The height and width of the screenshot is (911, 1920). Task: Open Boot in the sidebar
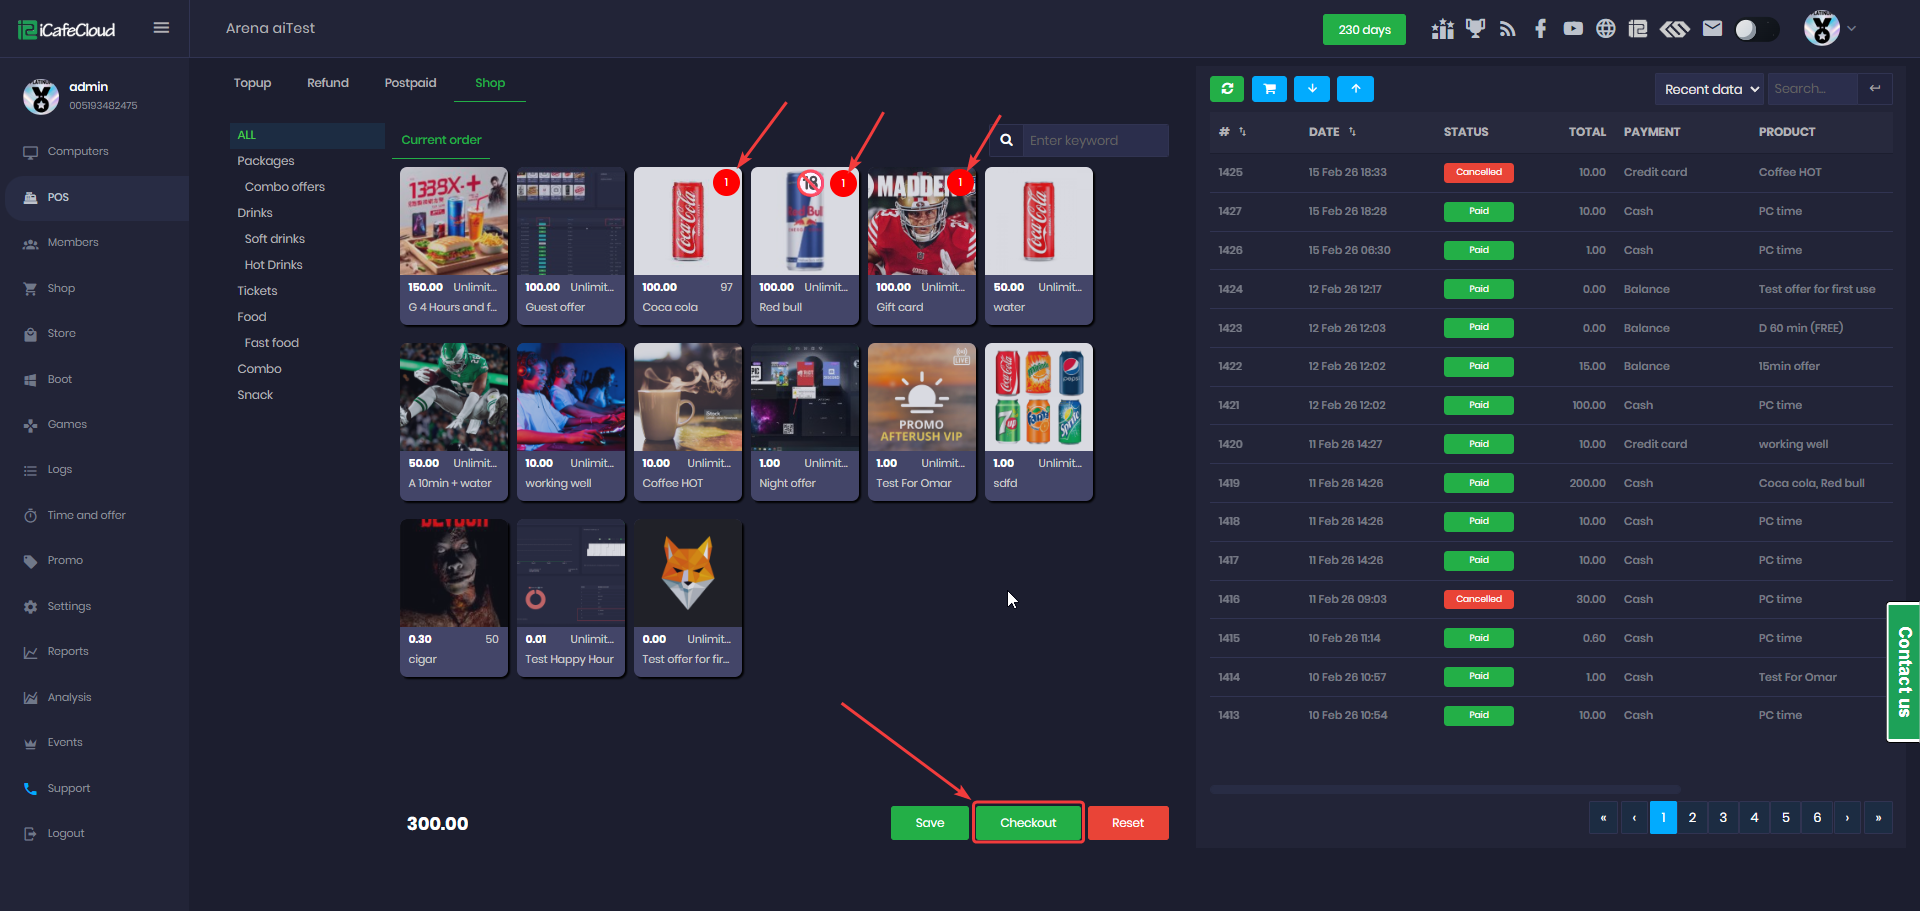pyautogui.click(x=60, y=380)
